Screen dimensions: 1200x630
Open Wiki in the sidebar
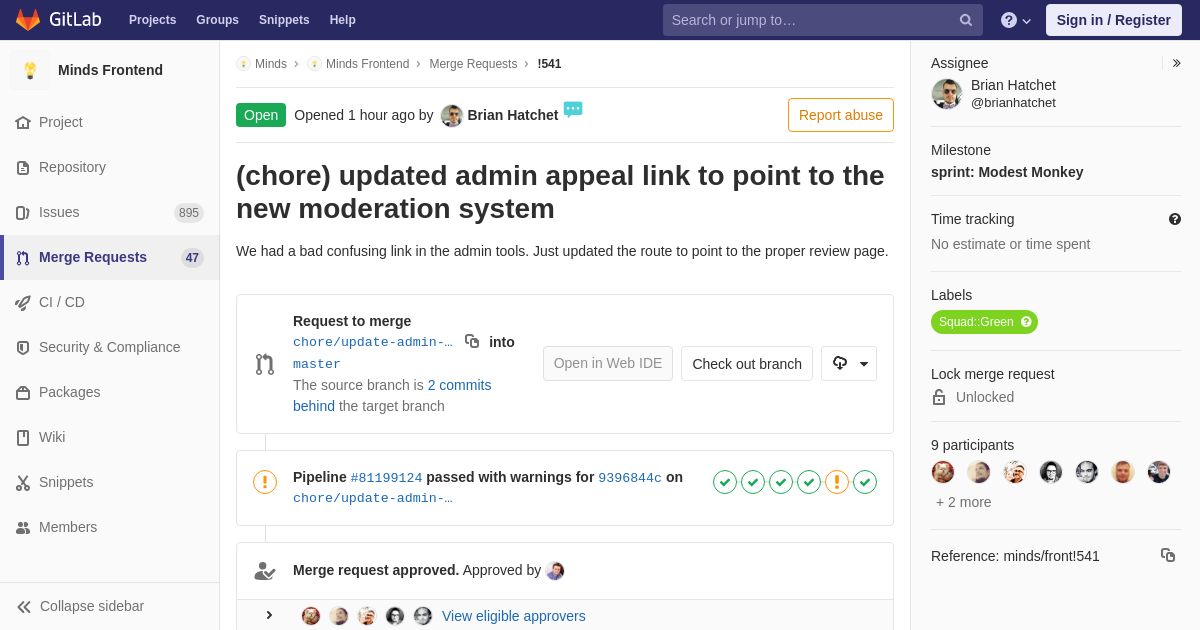tap(110, 437)
